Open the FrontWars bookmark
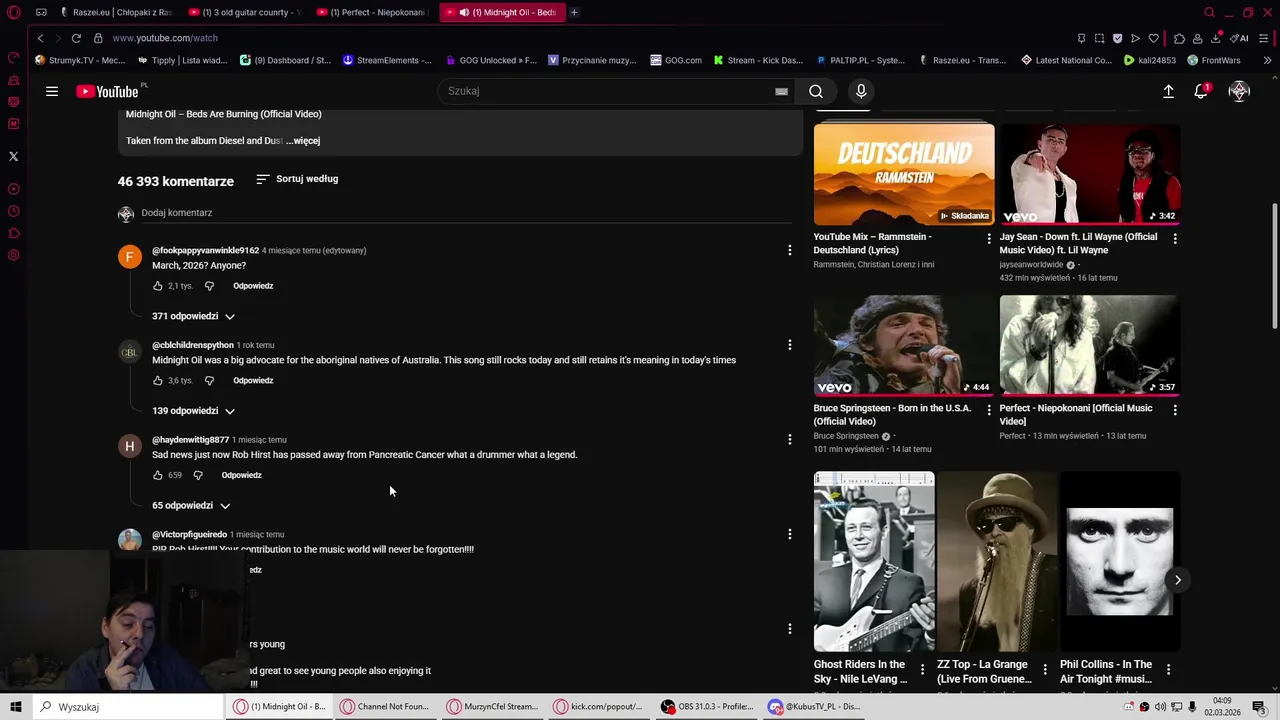The image size is (1280, 720). click(x=1213, y=60)
